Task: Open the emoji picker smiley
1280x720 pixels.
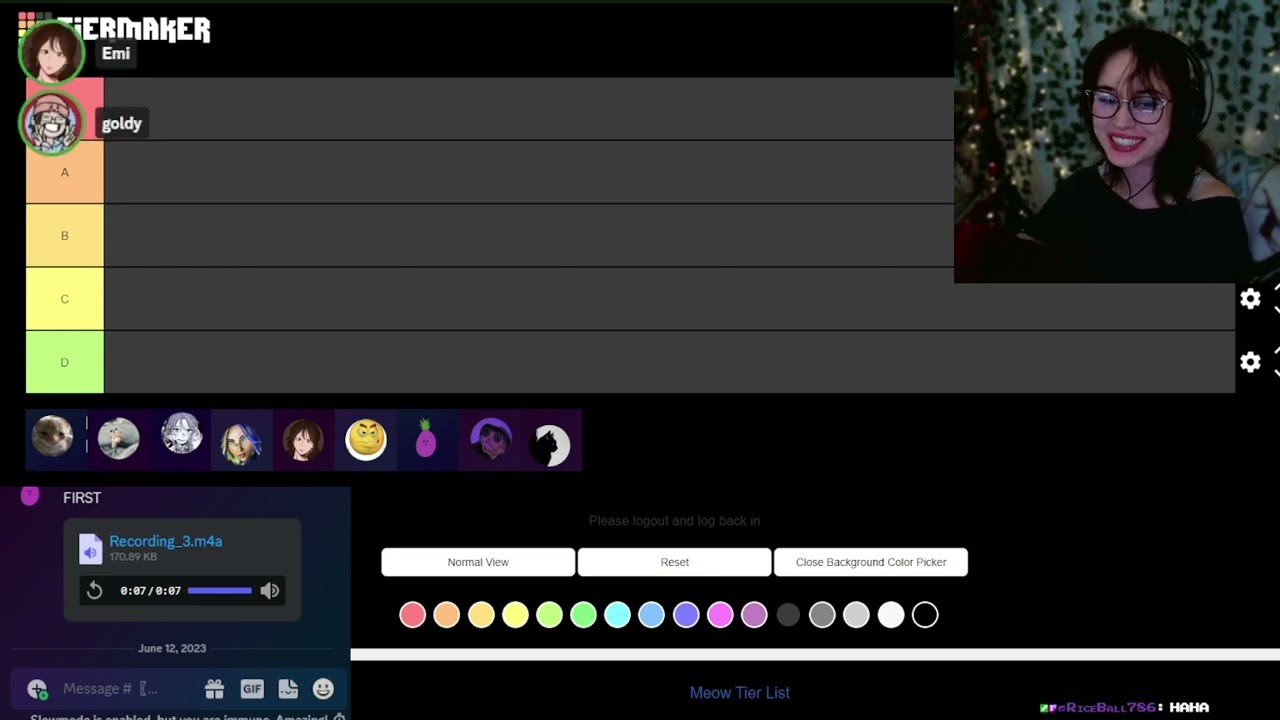Action: click(323, 688)
